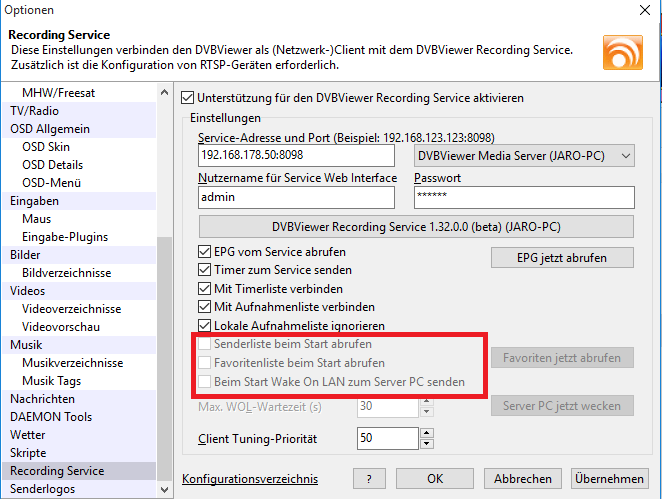Screen dimensions: 662x499
Task: Select Nachrichten in options tree
Action: 79,399
